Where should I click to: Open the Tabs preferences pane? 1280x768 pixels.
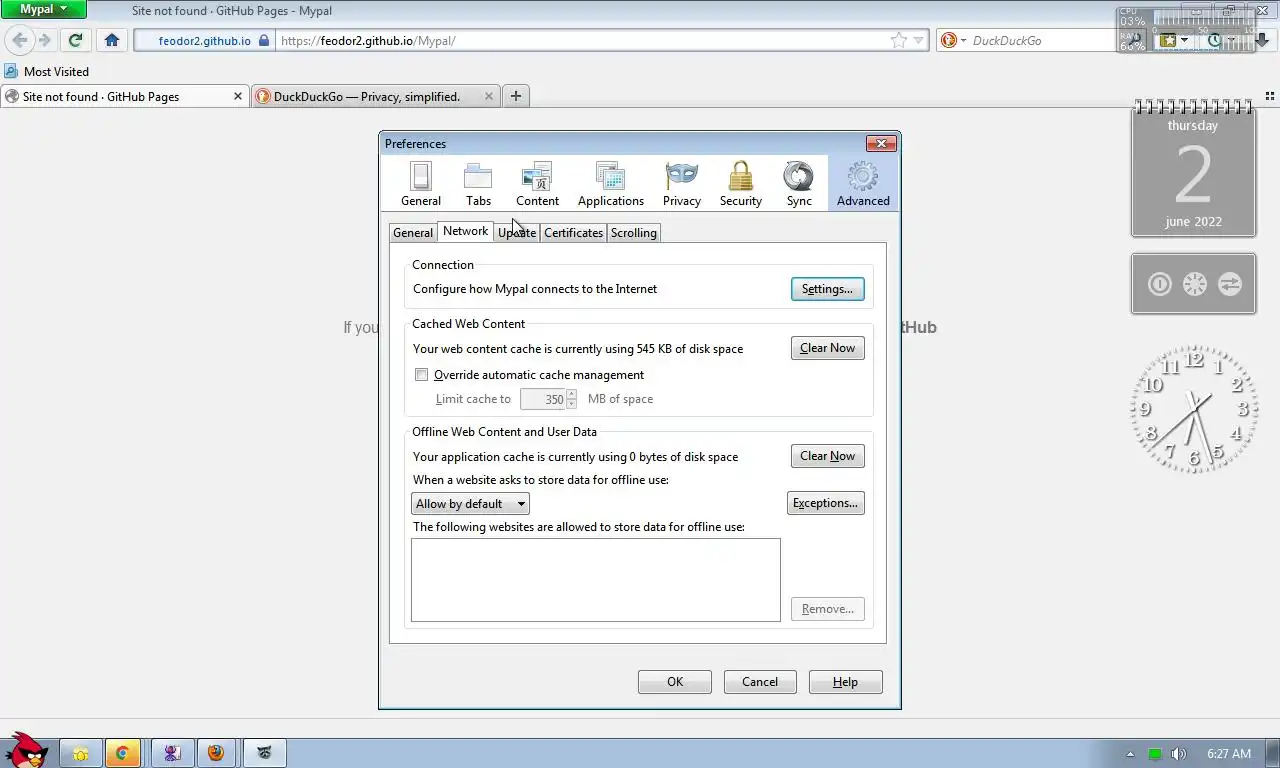coord(478,184)
